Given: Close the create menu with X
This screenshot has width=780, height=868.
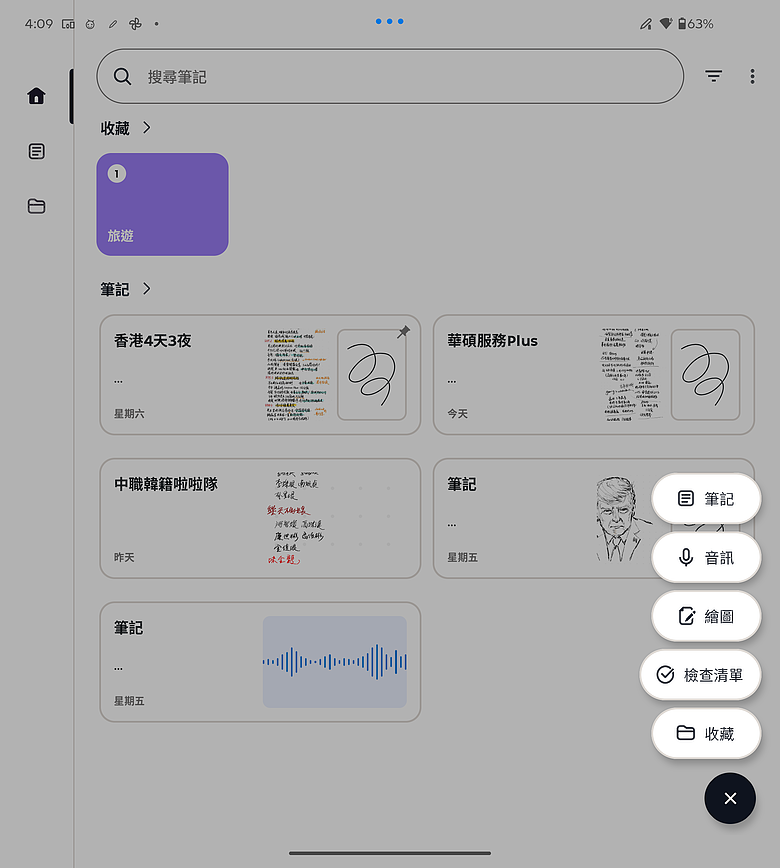Looking at the screenshot, I should (730, 798).
